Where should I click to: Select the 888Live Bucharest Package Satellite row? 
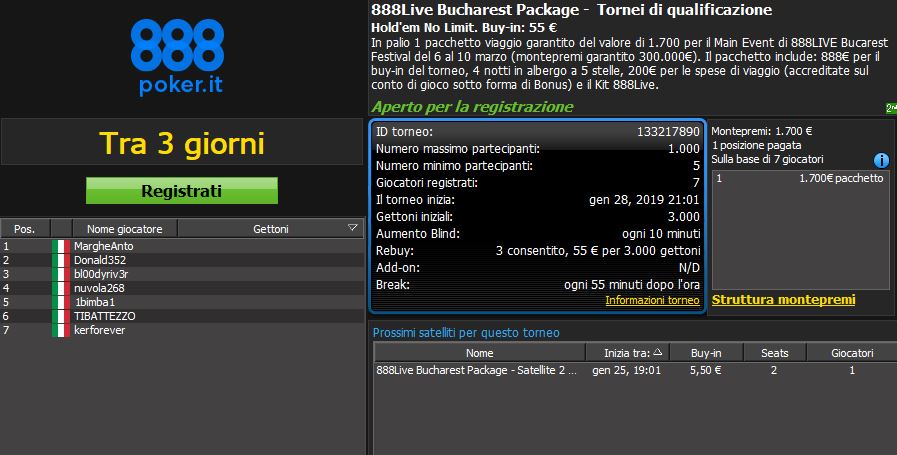click(635, 370)
